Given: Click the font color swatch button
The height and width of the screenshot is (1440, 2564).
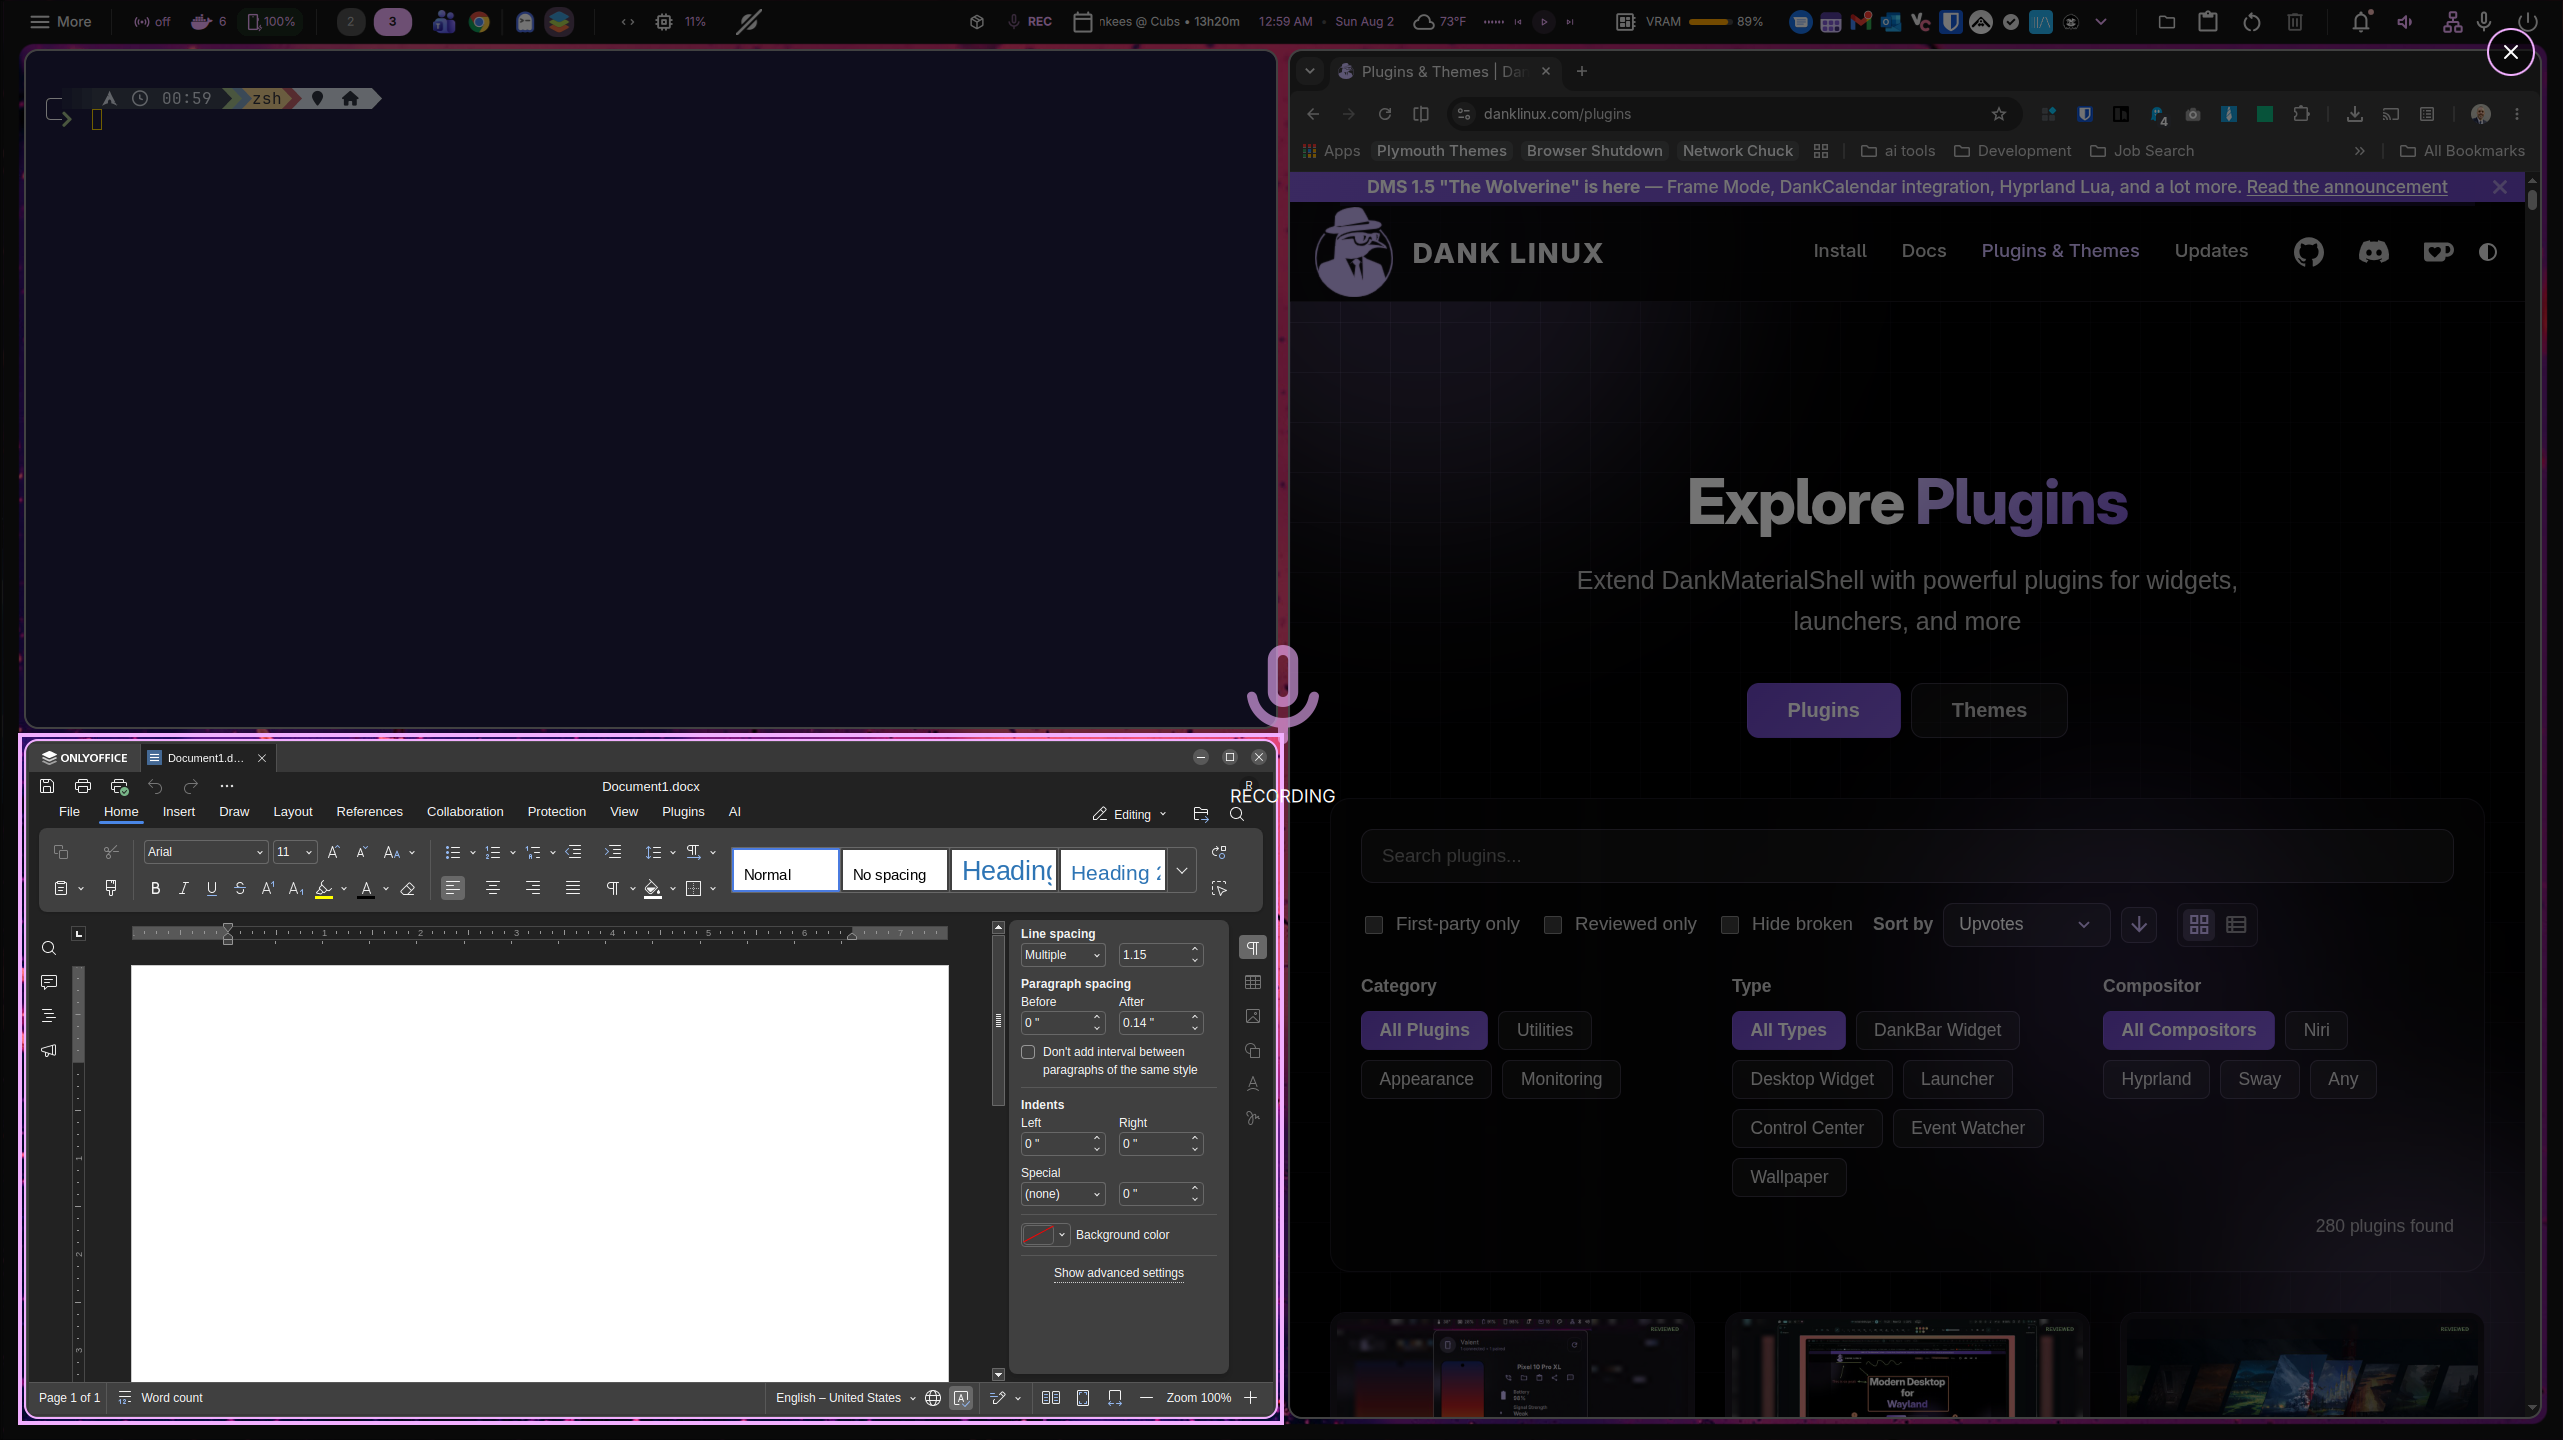Looking at the screenshot, I should tap(366, 888).
